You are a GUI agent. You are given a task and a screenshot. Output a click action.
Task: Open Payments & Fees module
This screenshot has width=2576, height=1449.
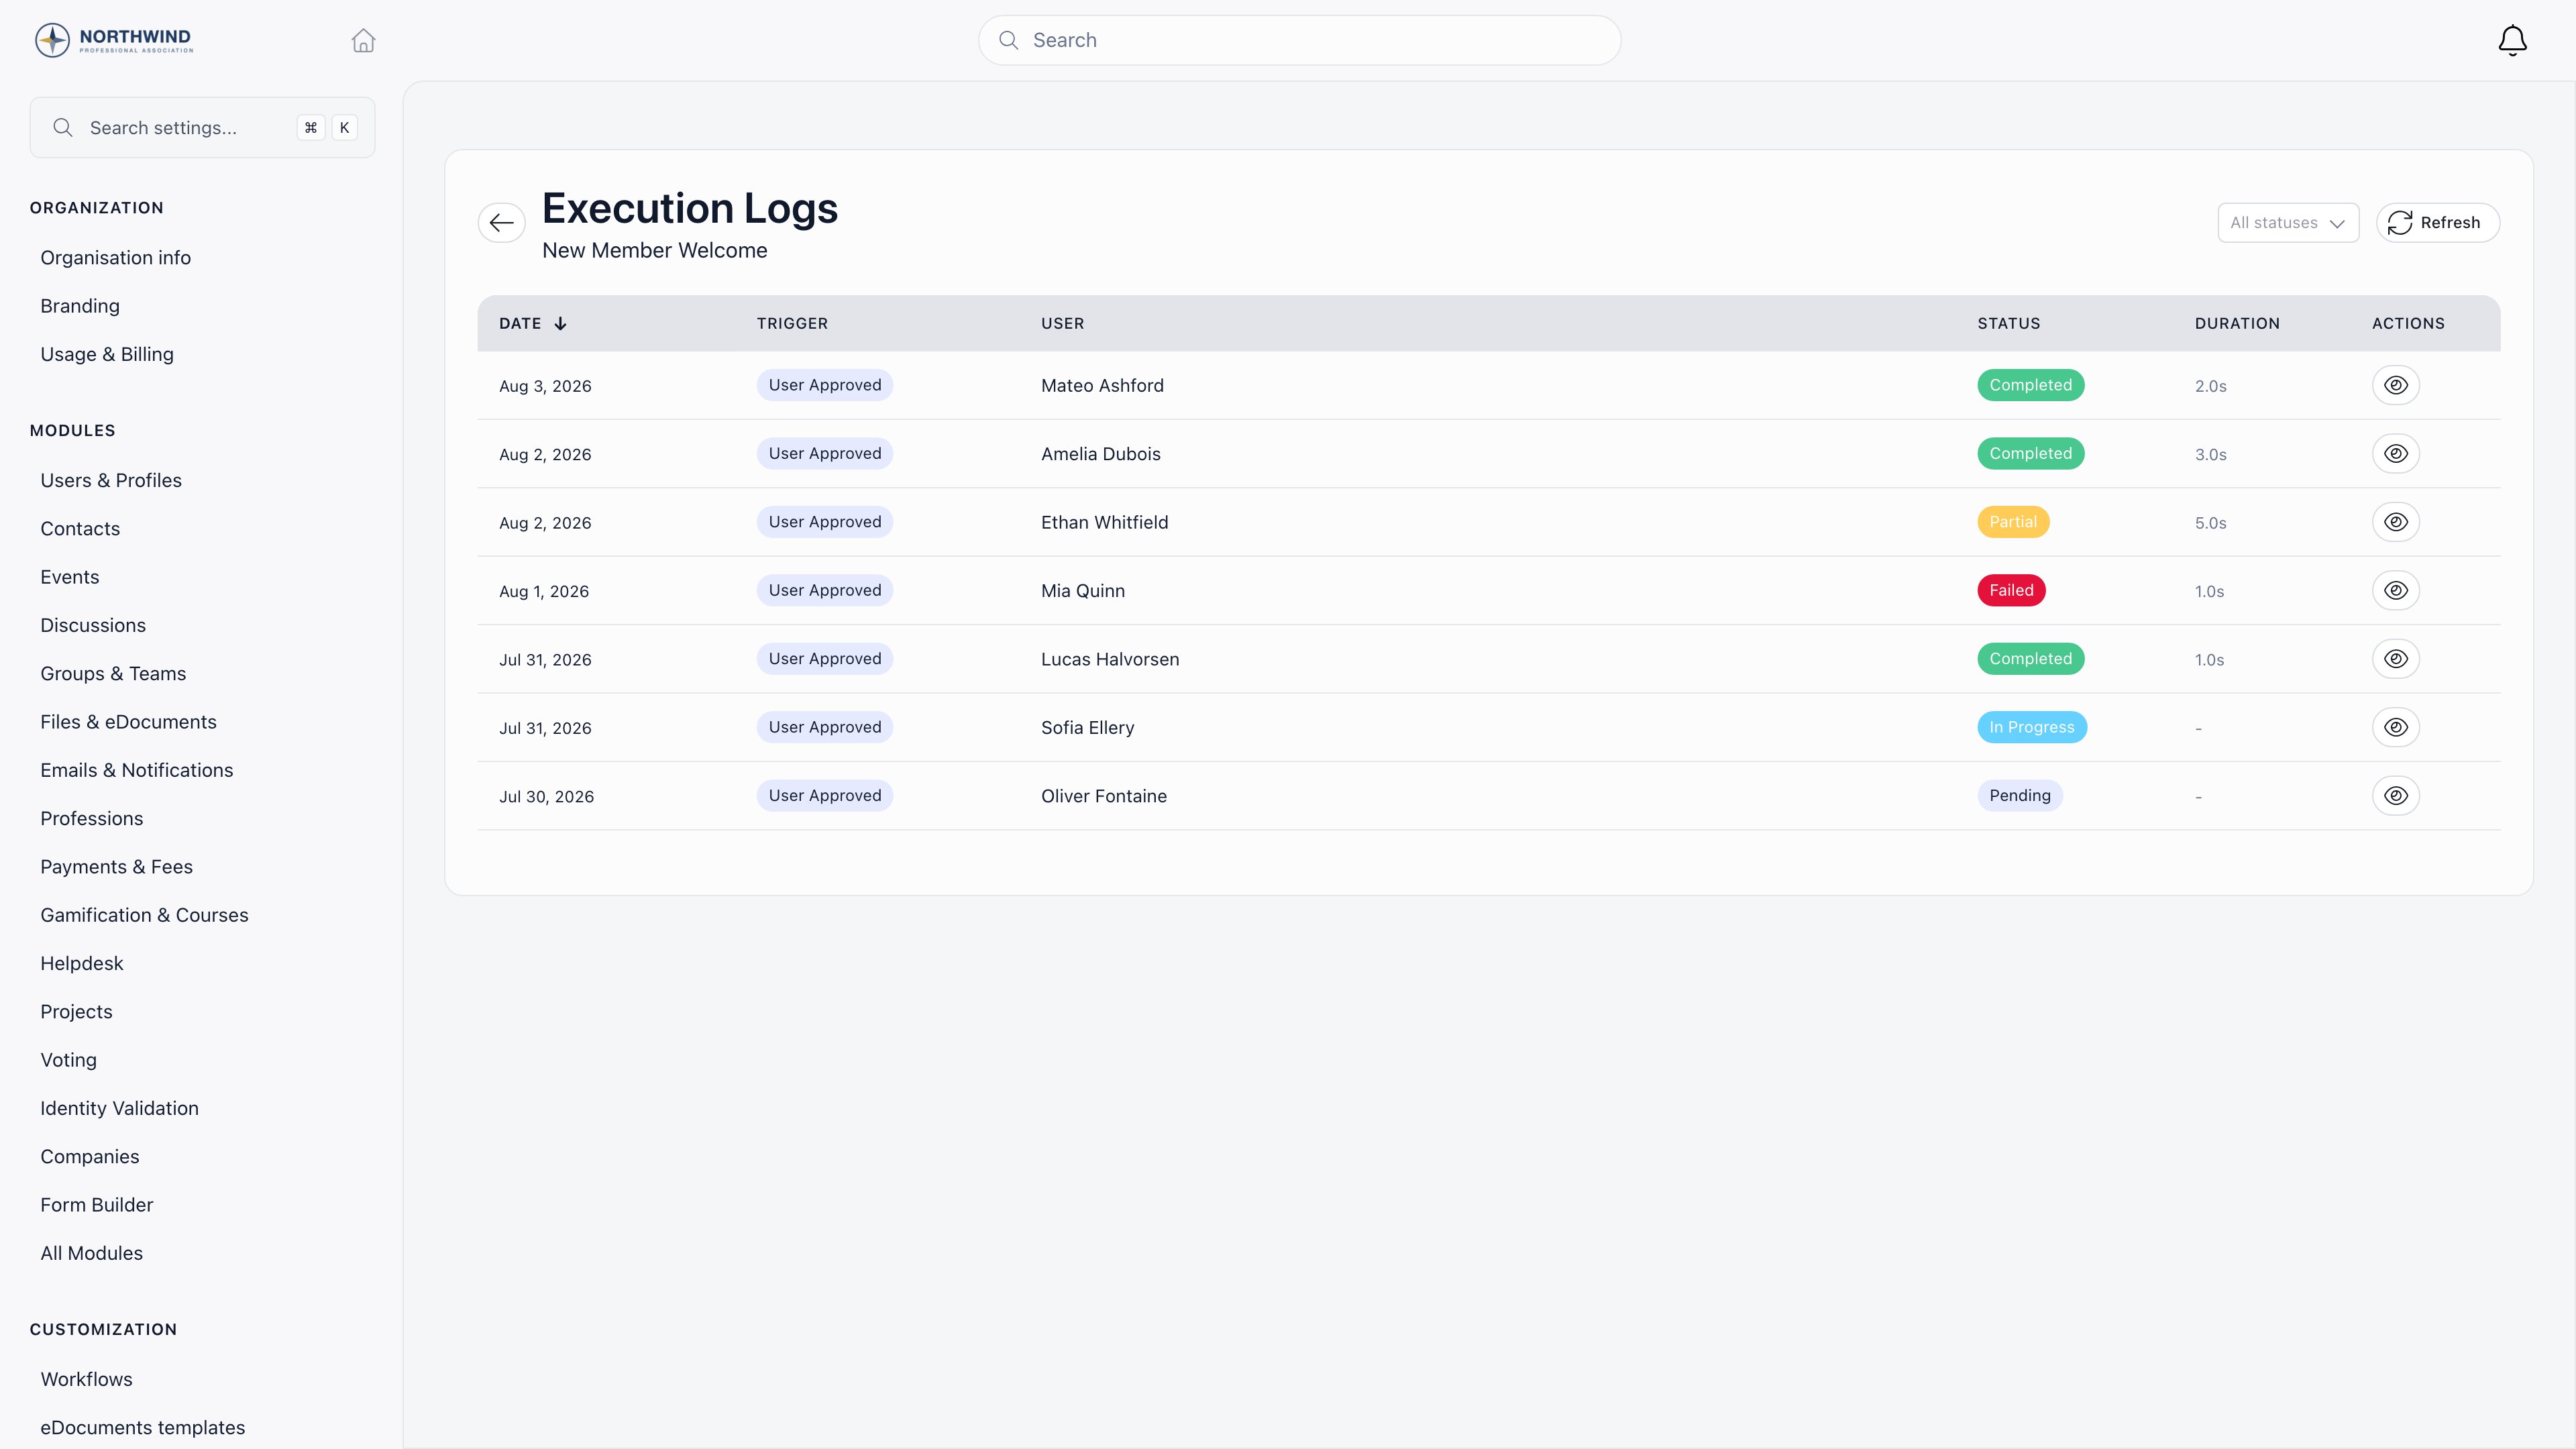click(116, 867)
